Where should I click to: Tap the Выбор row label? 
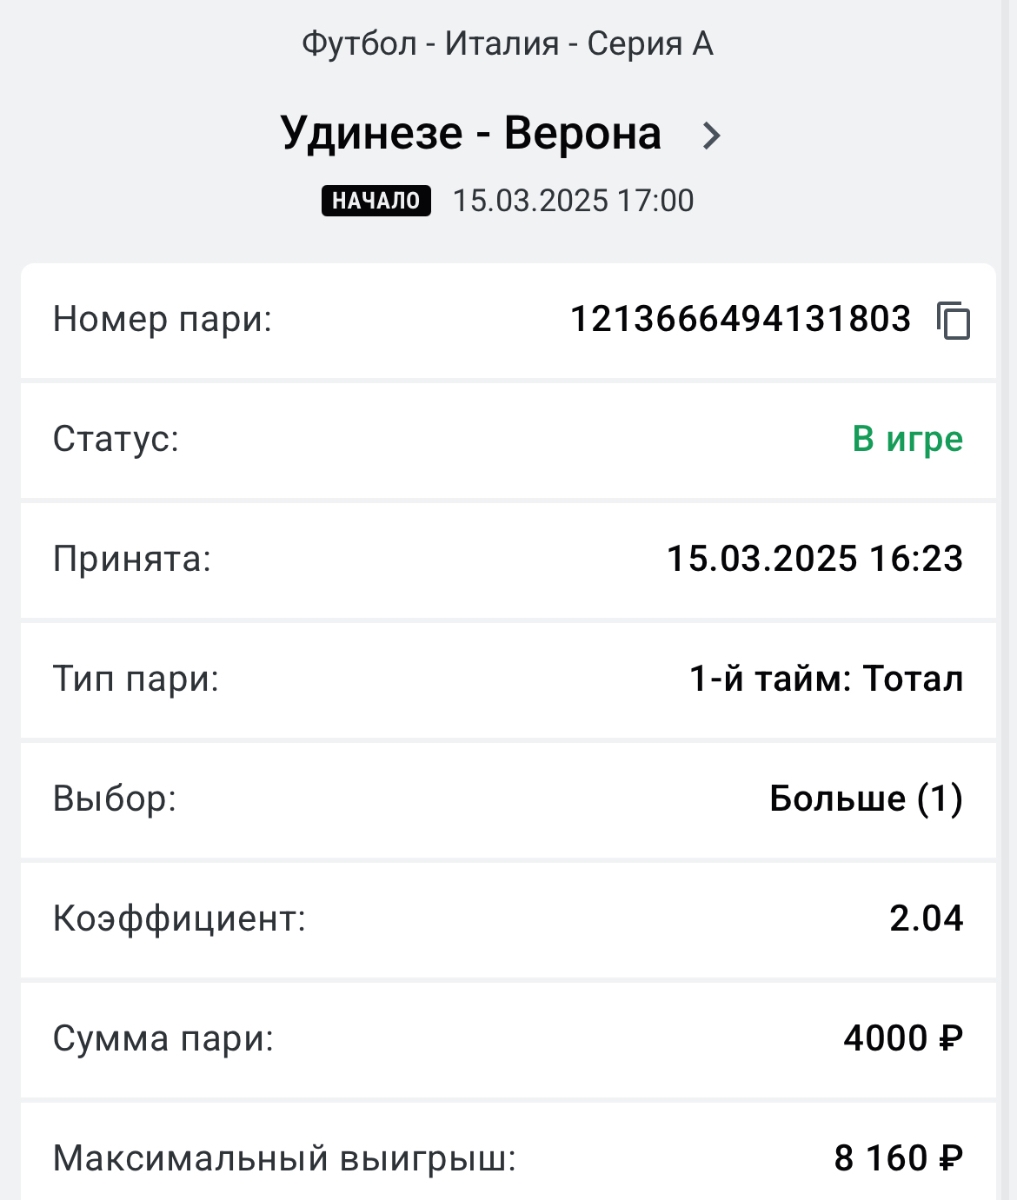[x=114, y=799]
